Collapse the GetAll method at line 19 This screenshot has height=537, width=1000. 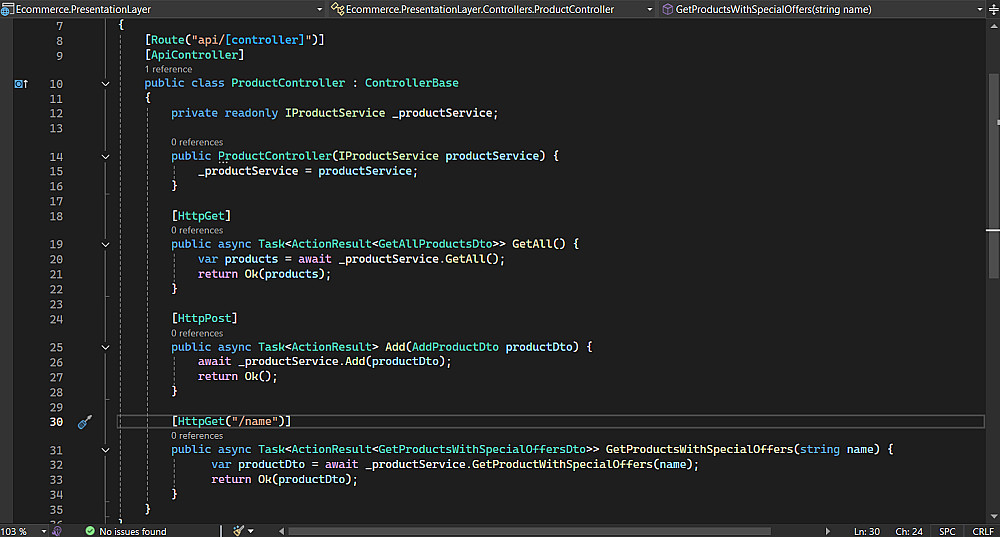coord(105,244)
